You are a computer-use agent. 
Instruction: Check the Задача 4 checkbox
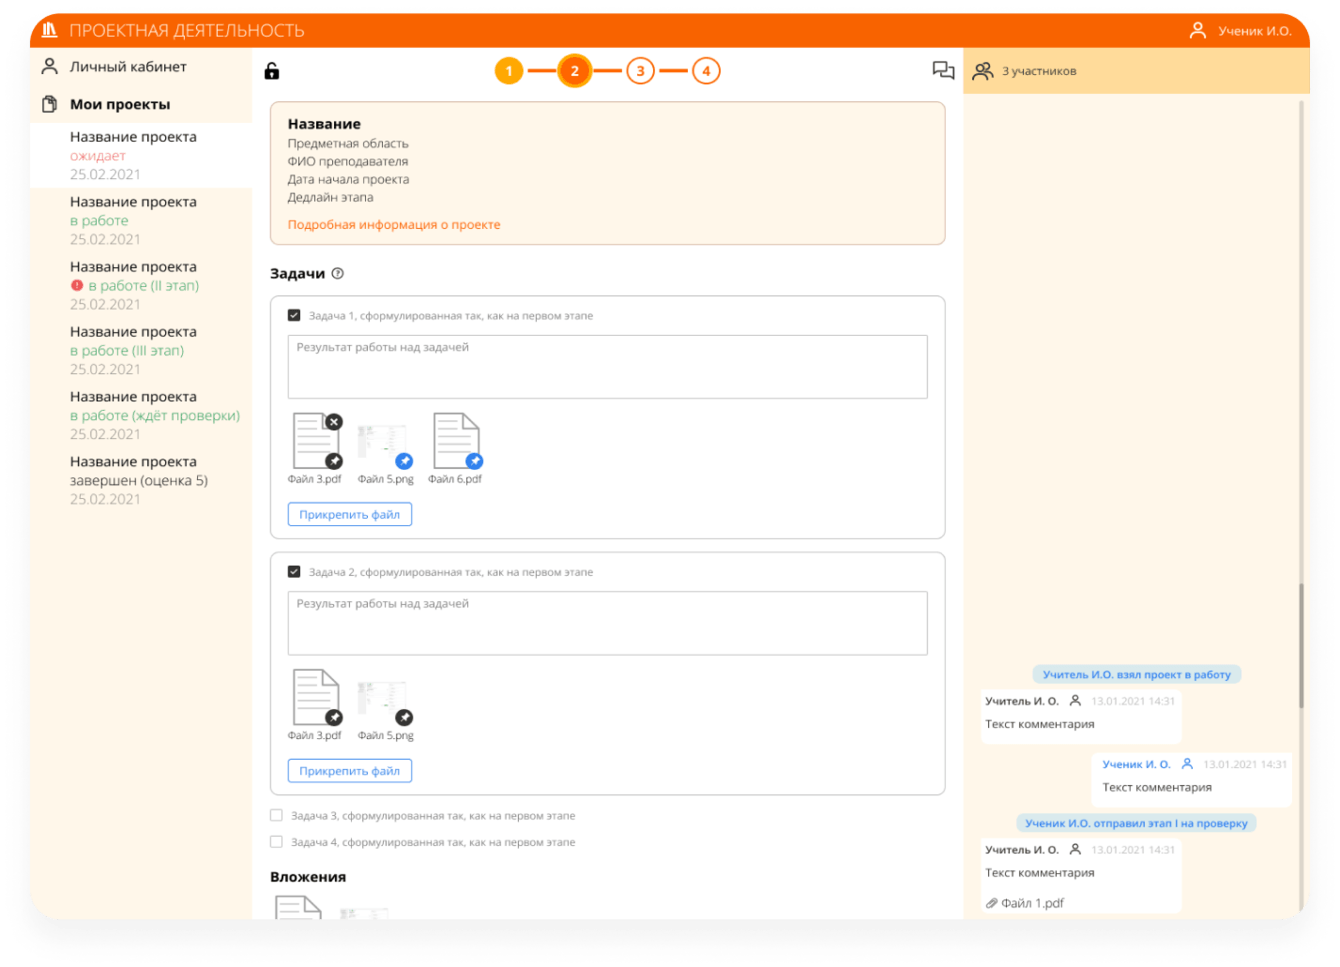pos(276,842)
